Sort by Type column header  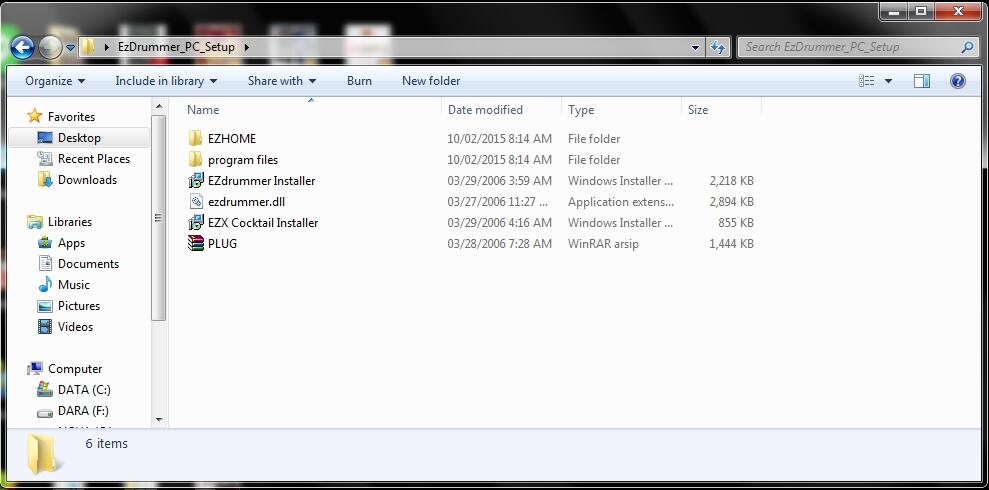581,110
